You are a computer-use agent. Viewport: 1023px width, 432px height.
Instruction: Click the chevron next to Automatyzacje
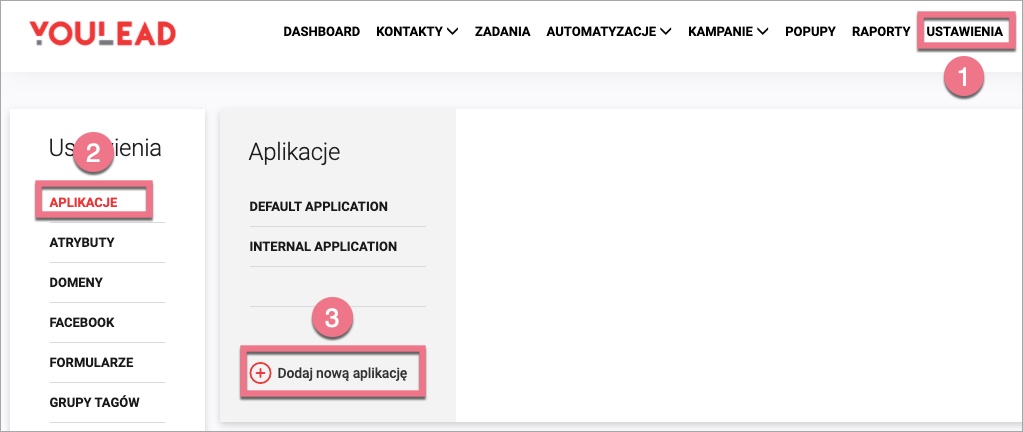point(666,32)
